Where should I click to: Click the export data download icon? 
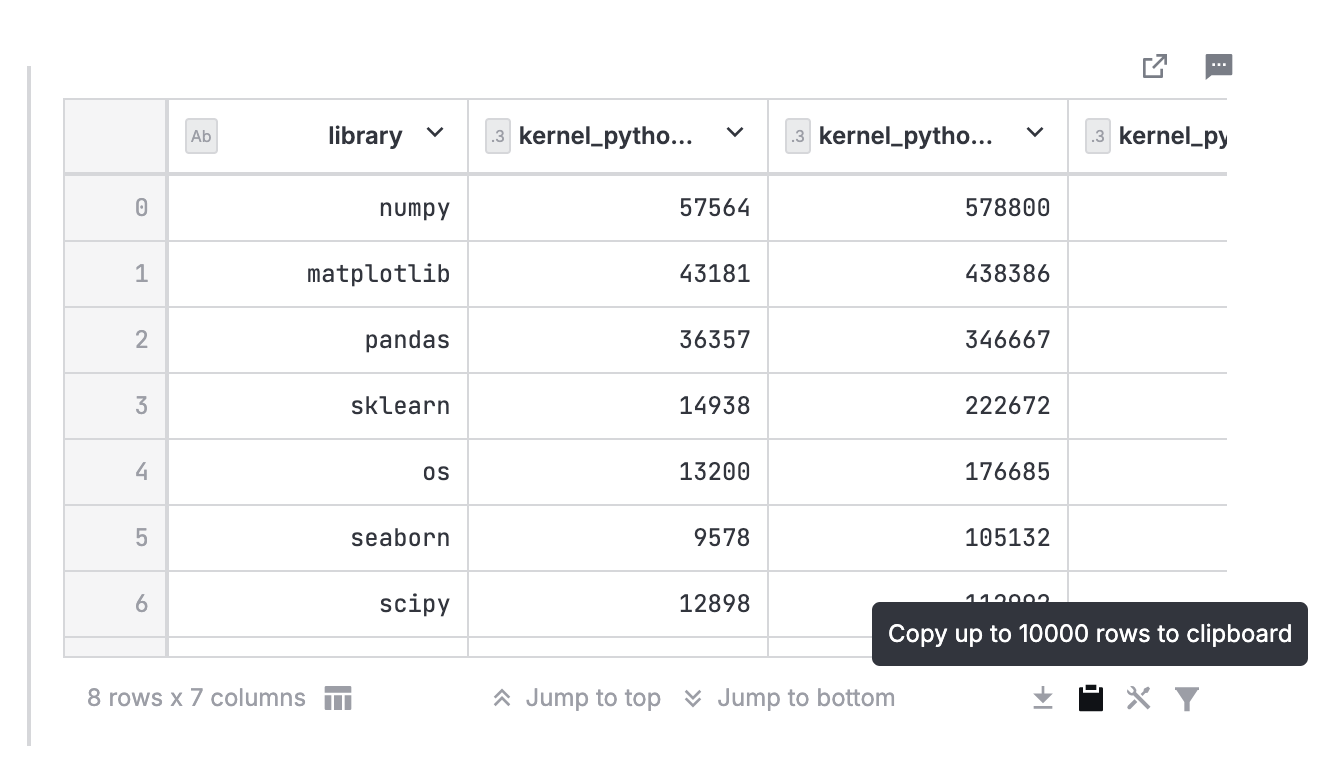1042,698
